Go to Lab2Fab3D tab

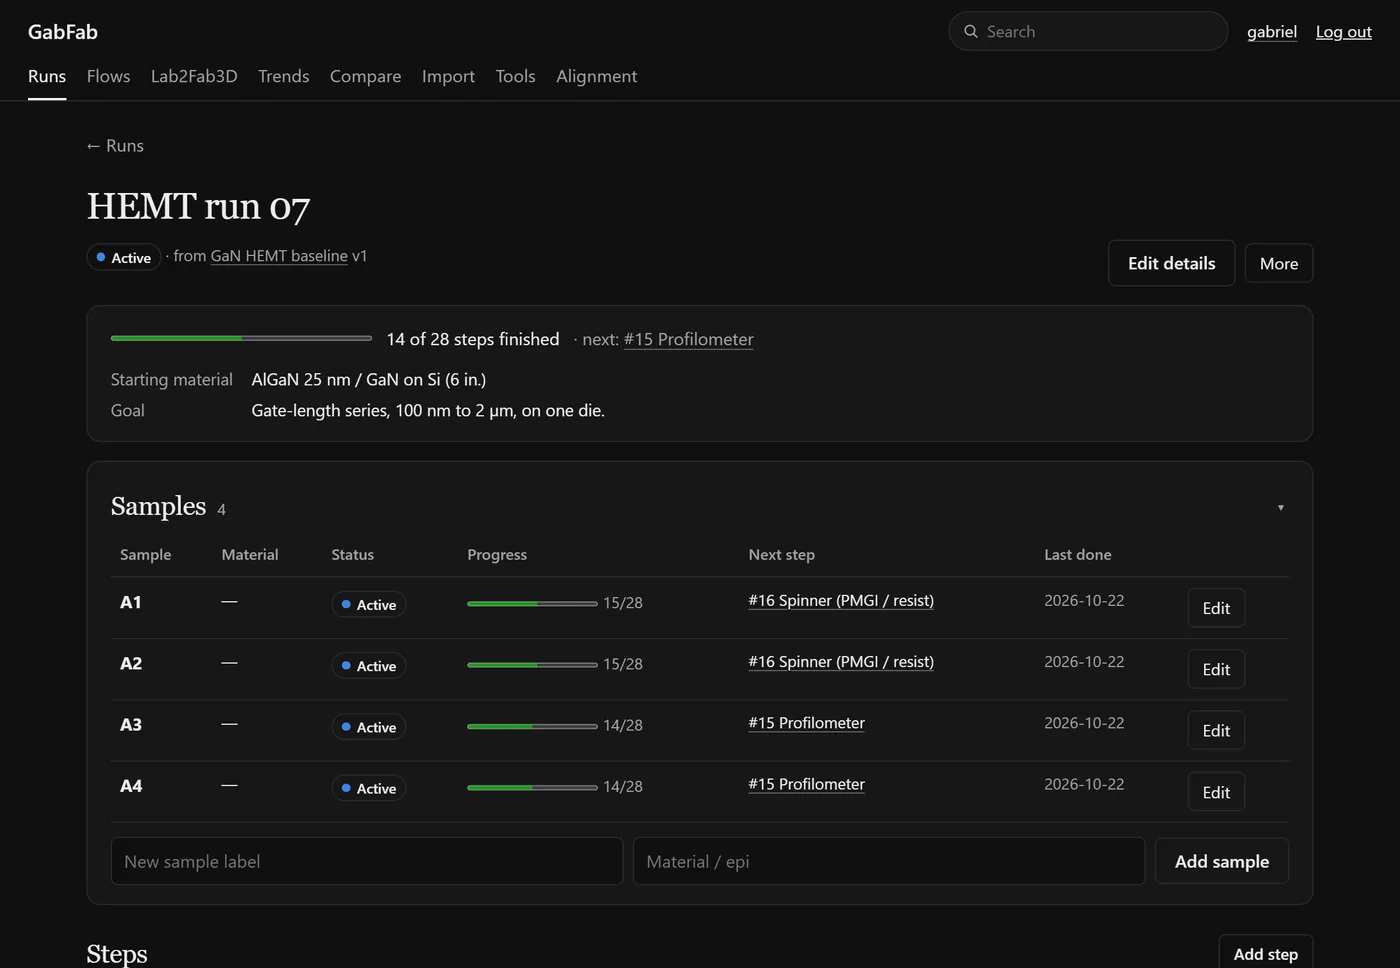point(194,76)
